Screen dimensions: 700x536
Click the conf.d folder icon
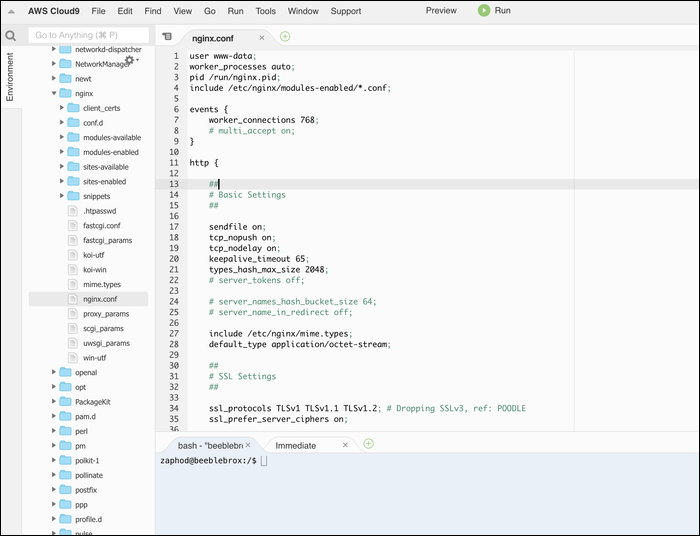point(73,123)
